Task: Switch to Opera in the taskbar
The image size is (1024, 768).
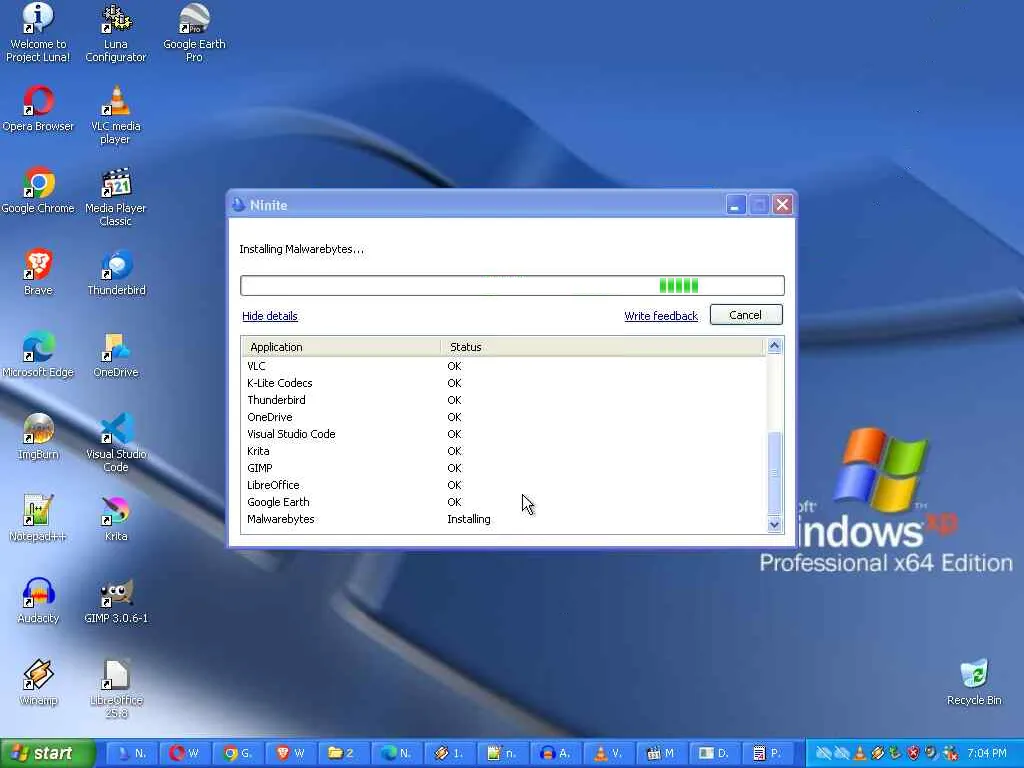Action: coord(184,754)
